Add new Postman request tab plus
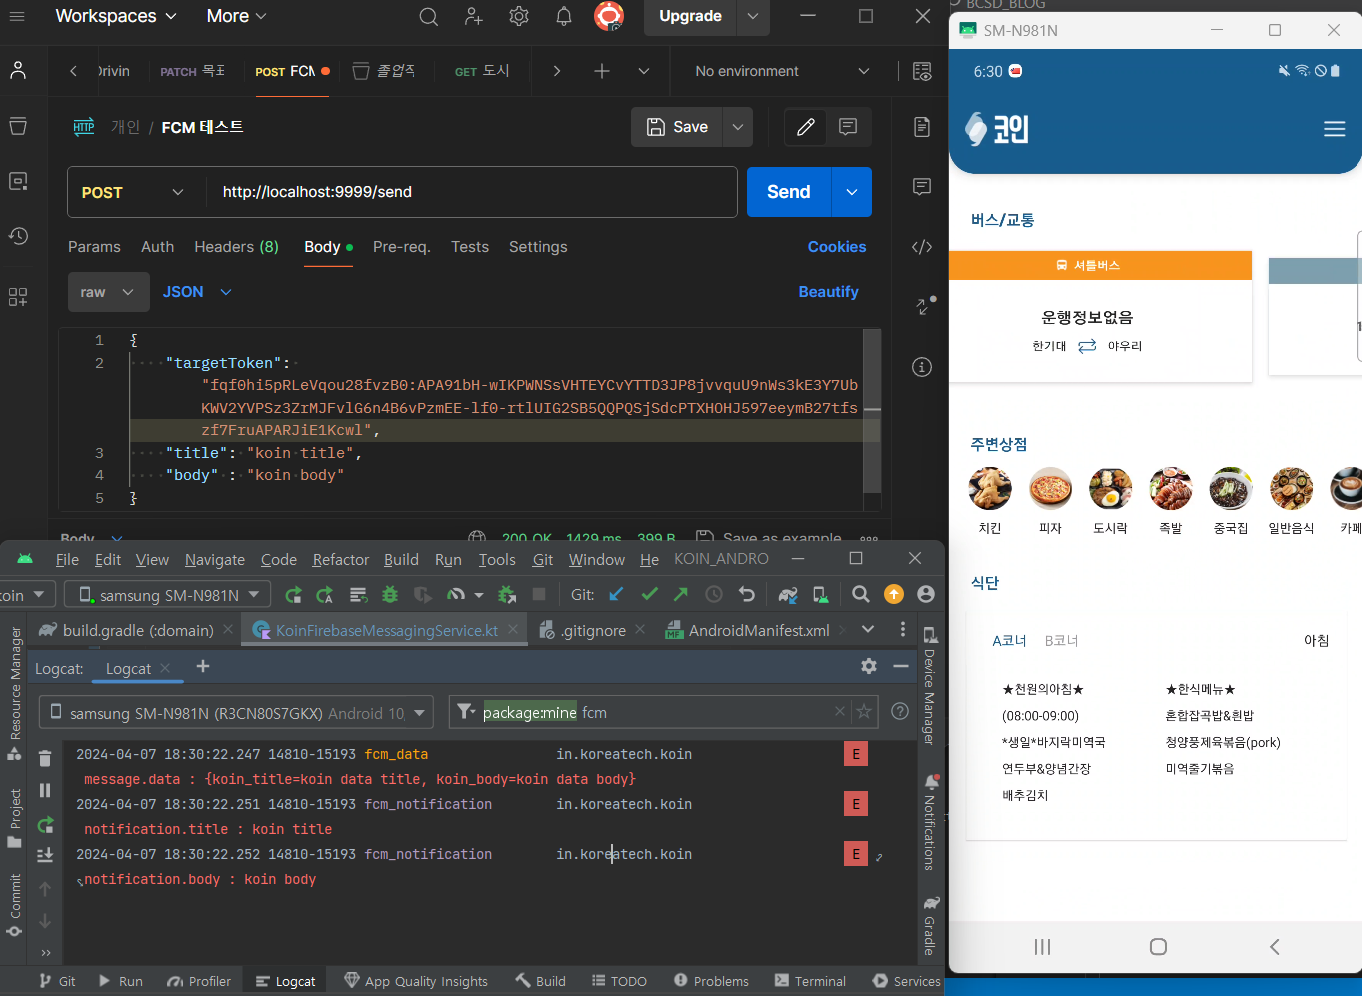This screenshot has width=1362, height=996. pyautogui.click(x=602, y=71)
